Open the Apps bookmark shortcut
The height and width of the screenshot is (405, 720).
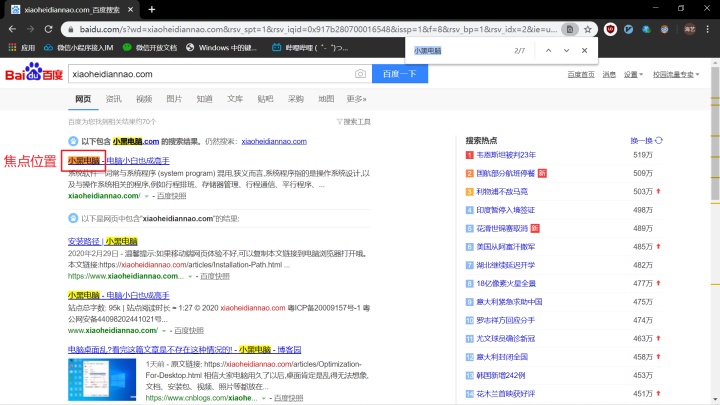[22, 47]
